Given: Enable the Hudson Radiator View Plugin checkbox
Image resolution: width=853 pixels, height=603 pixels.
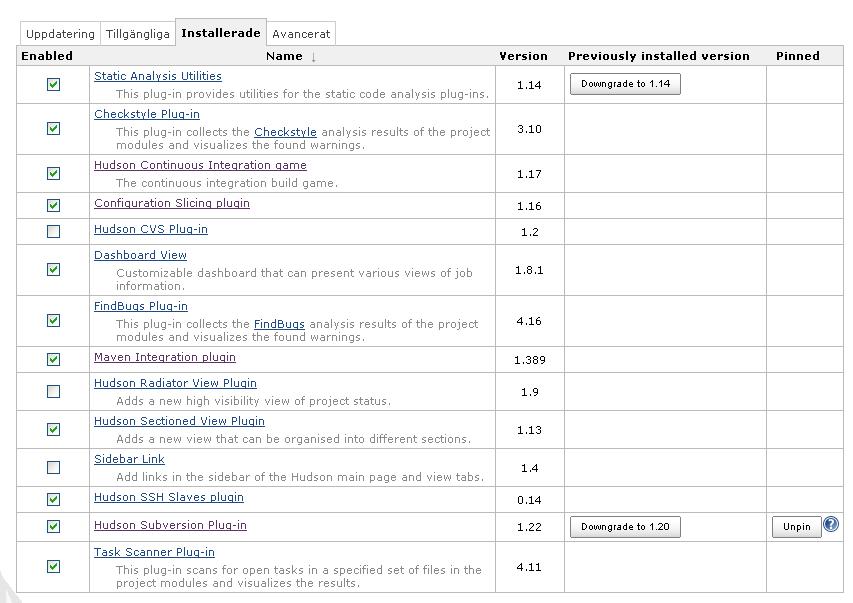Looking at the screenshot, I should pyautogui.click(x=54, y=391).
